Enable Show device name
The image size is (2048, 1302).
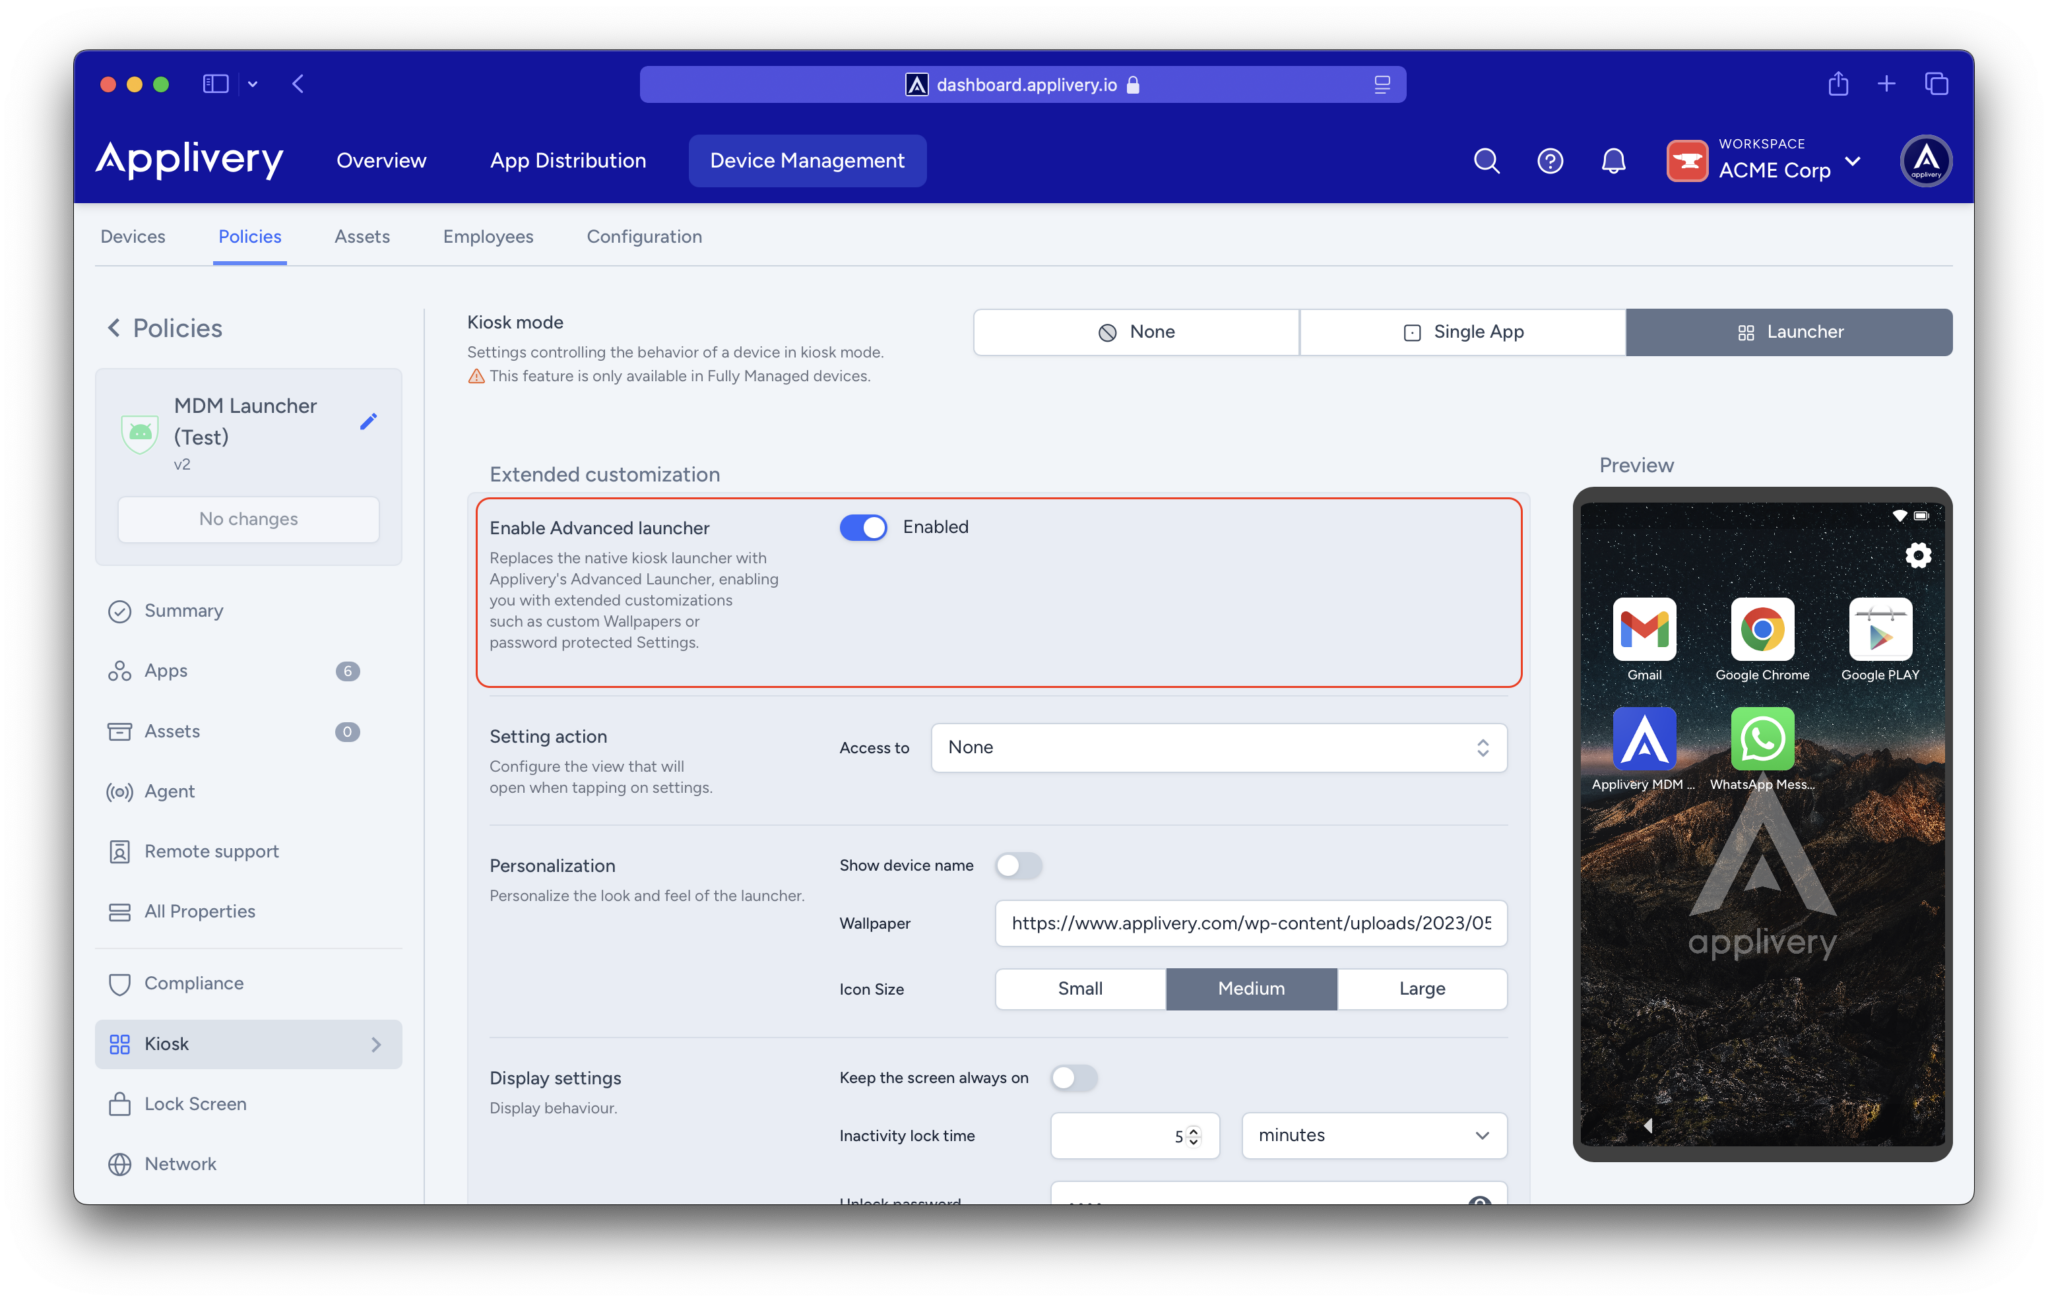coord(1018,865)
